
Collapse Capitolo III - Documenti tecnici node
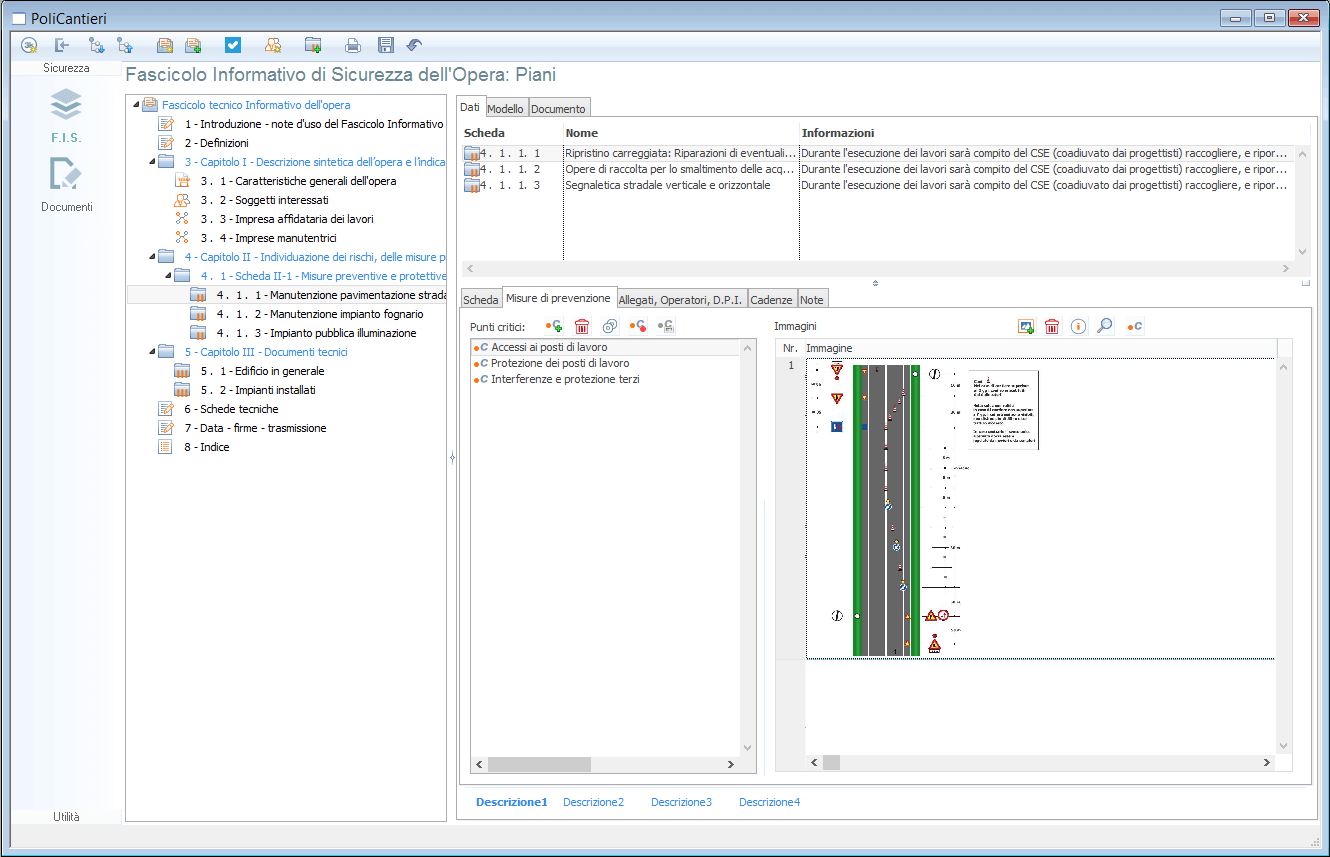click(150, 352)
